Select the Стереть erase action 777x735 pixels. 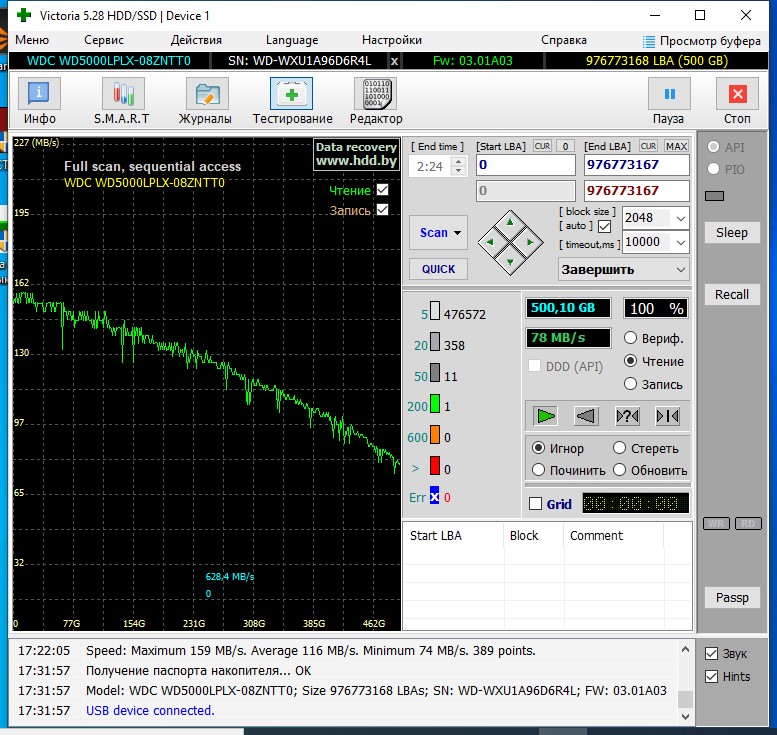619,448
